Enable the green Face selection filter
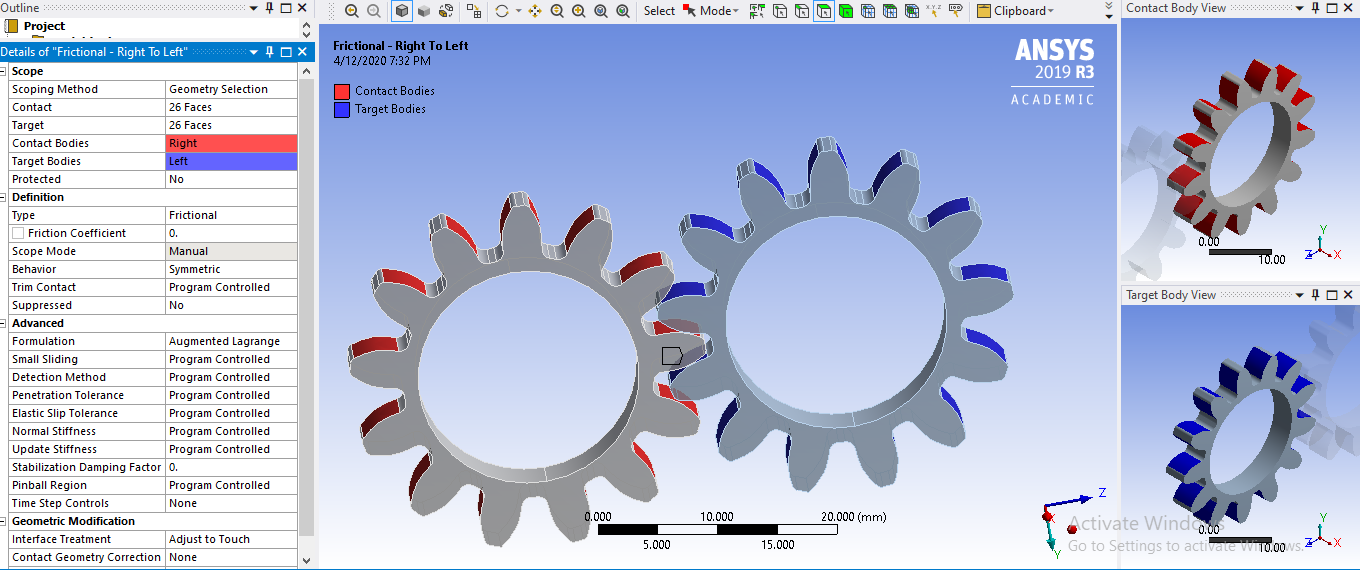Screen dimensions: 1360x570 [x=846, y=11]
